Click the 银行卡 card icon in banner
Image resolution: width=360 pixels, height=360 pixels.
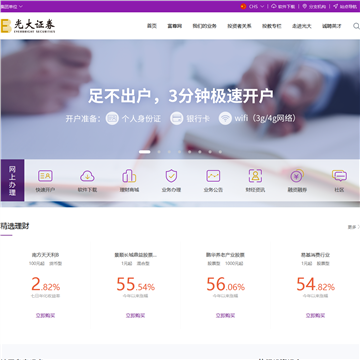[177, 118]
